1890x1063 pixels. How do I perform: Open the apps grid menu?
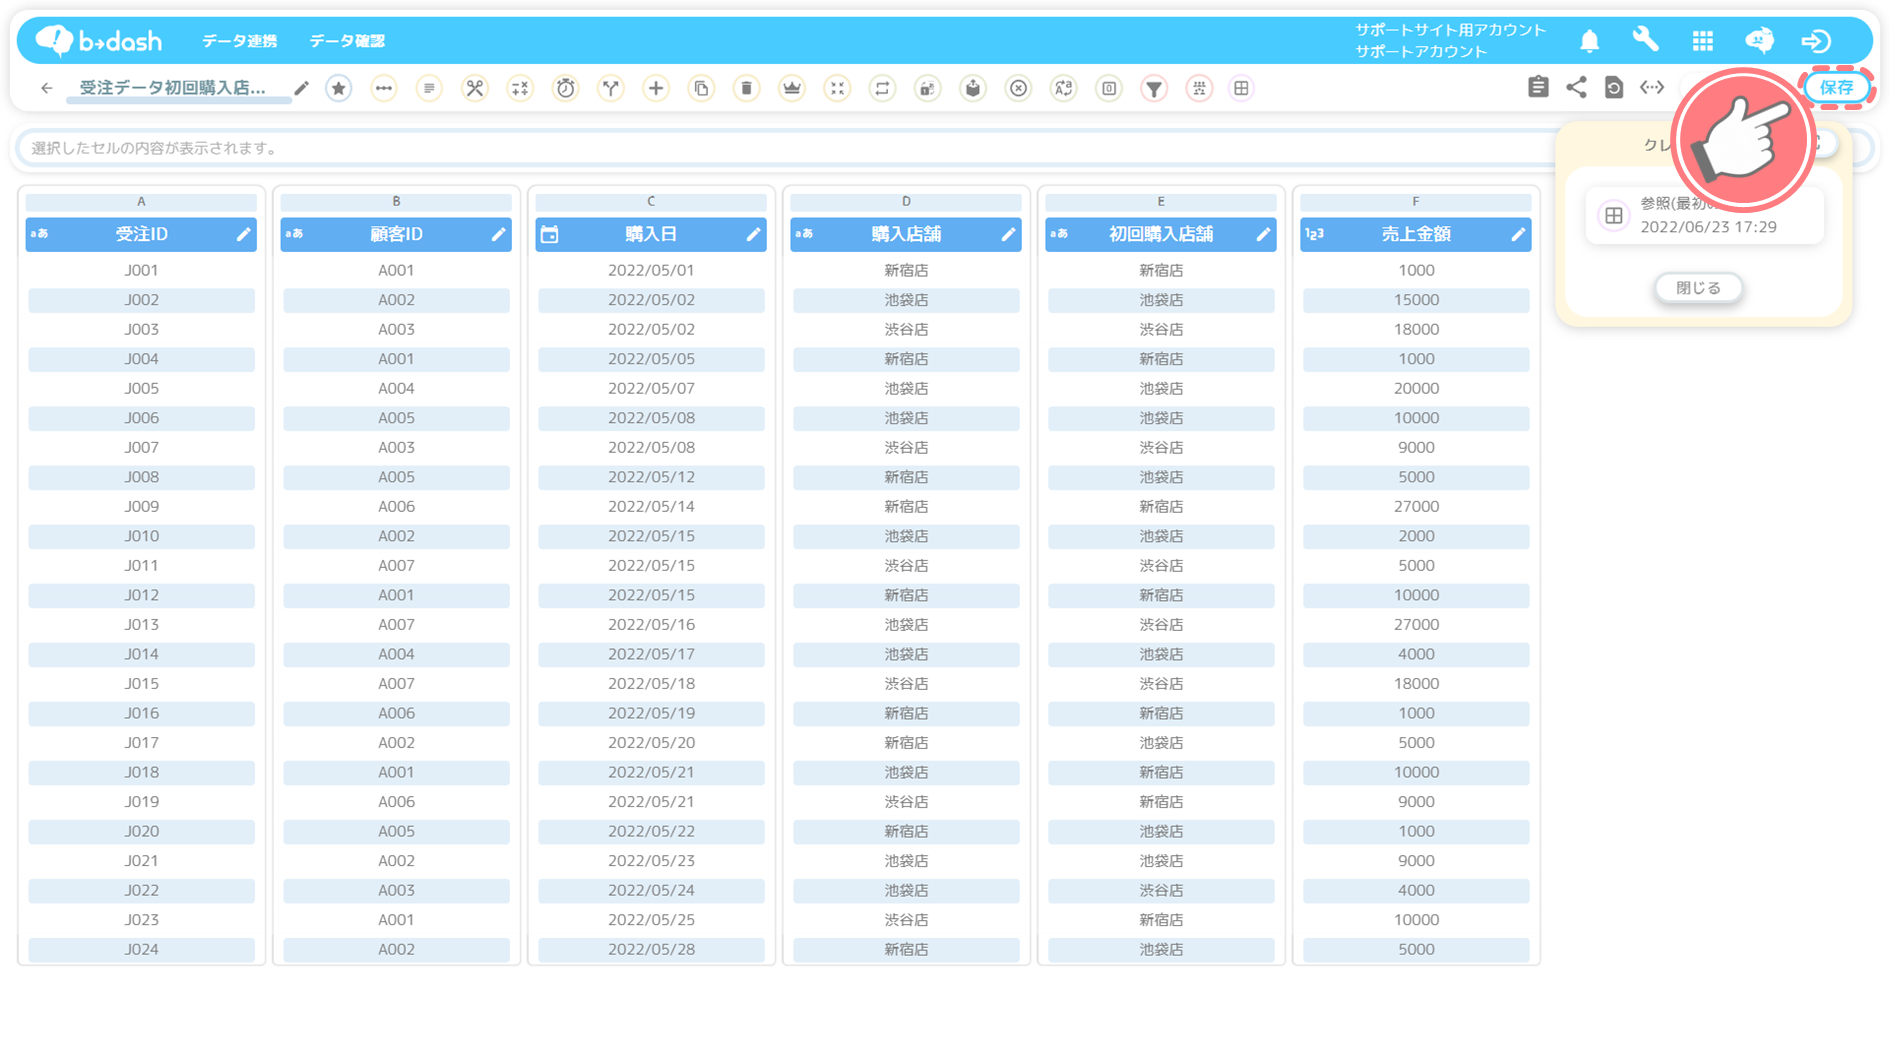click(1702, 41)
